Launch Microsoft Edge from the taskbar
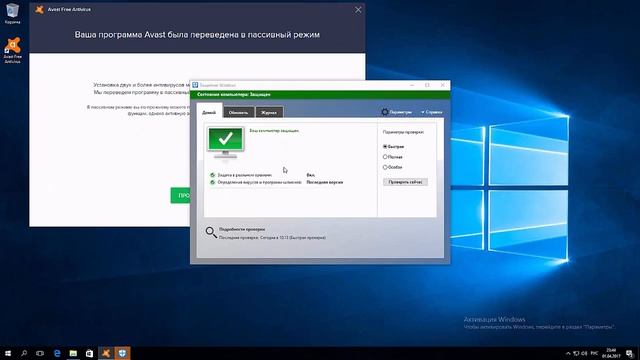Image resolution: width=640 pixels, height=360 pixels. [57, 353]
